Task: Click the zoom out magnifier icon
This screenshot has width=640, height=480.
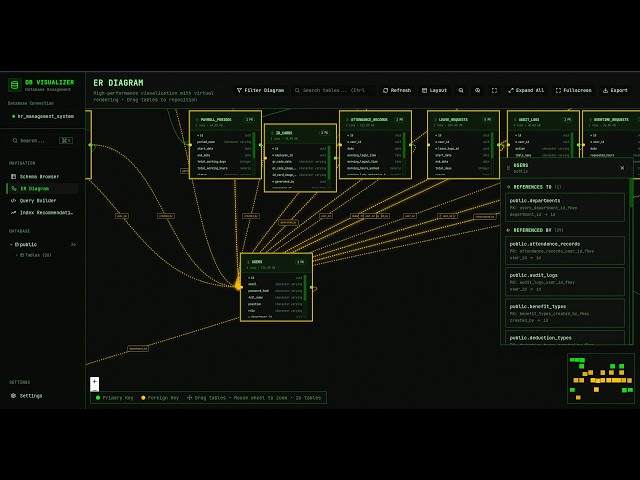Action: pyautogui.click(x=461, y=90)
